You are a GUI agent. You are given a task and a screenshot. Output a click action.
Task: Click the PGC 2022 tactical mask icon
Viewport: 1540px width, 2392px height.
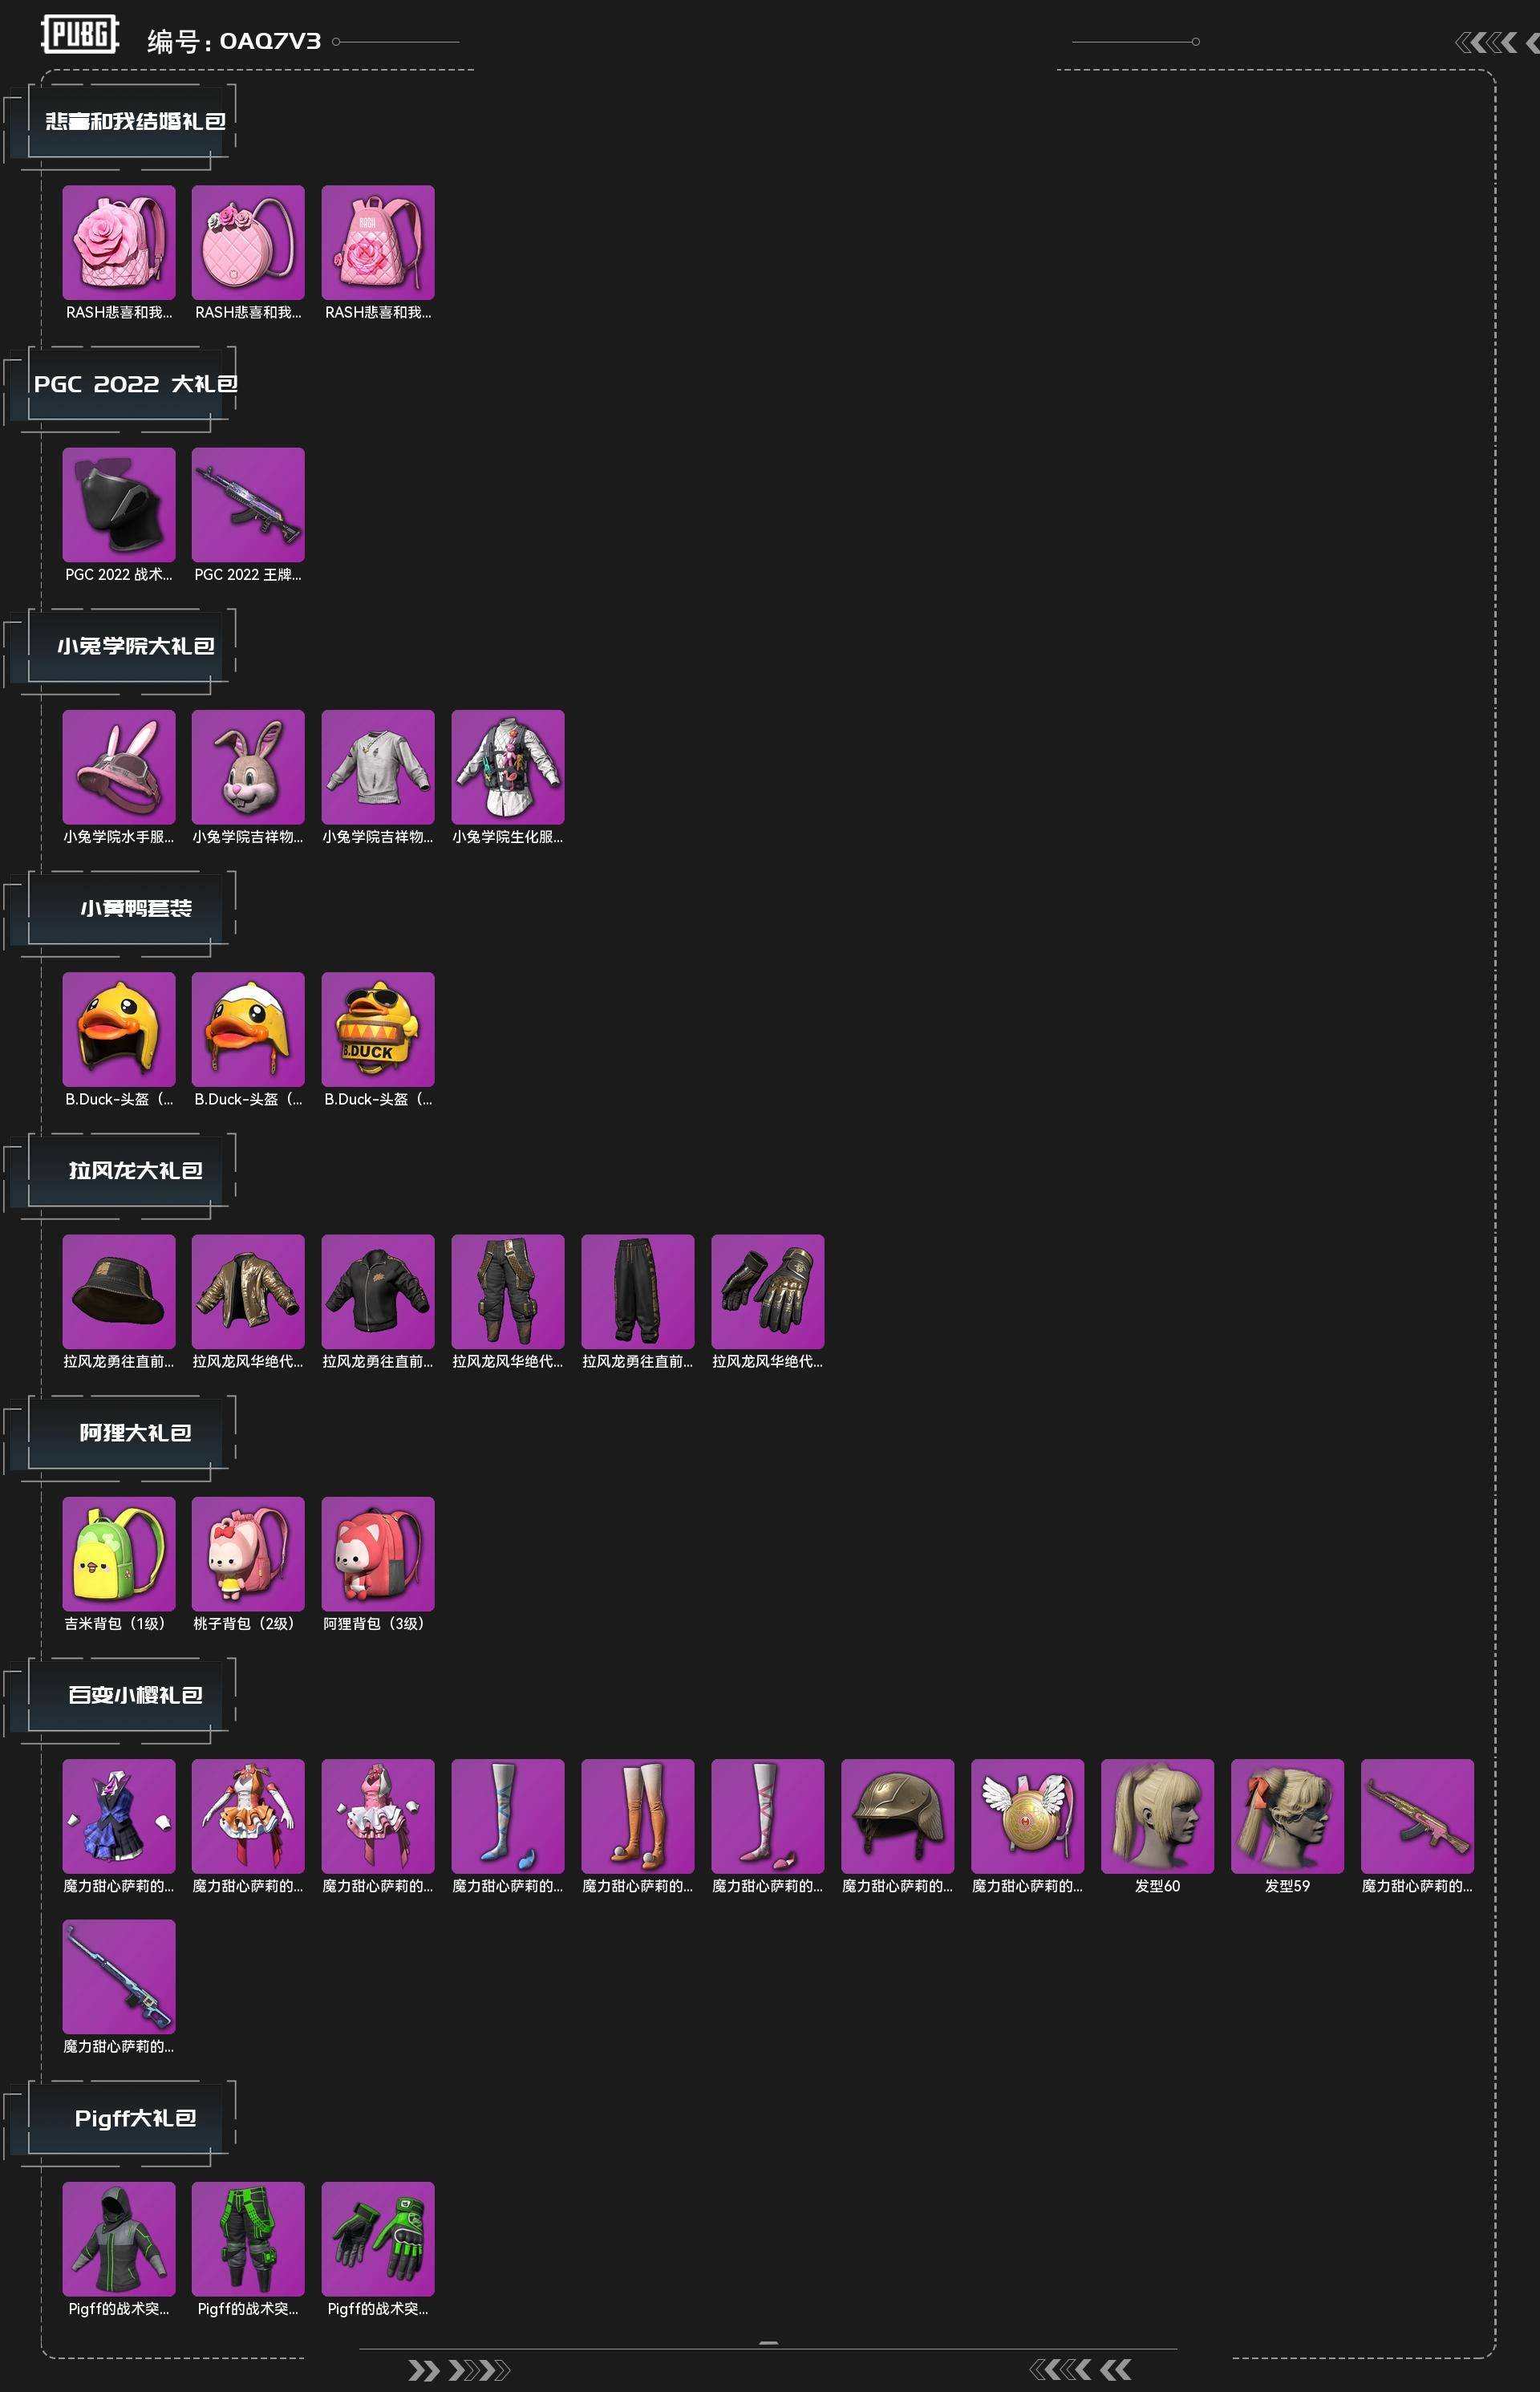(119, 505)
